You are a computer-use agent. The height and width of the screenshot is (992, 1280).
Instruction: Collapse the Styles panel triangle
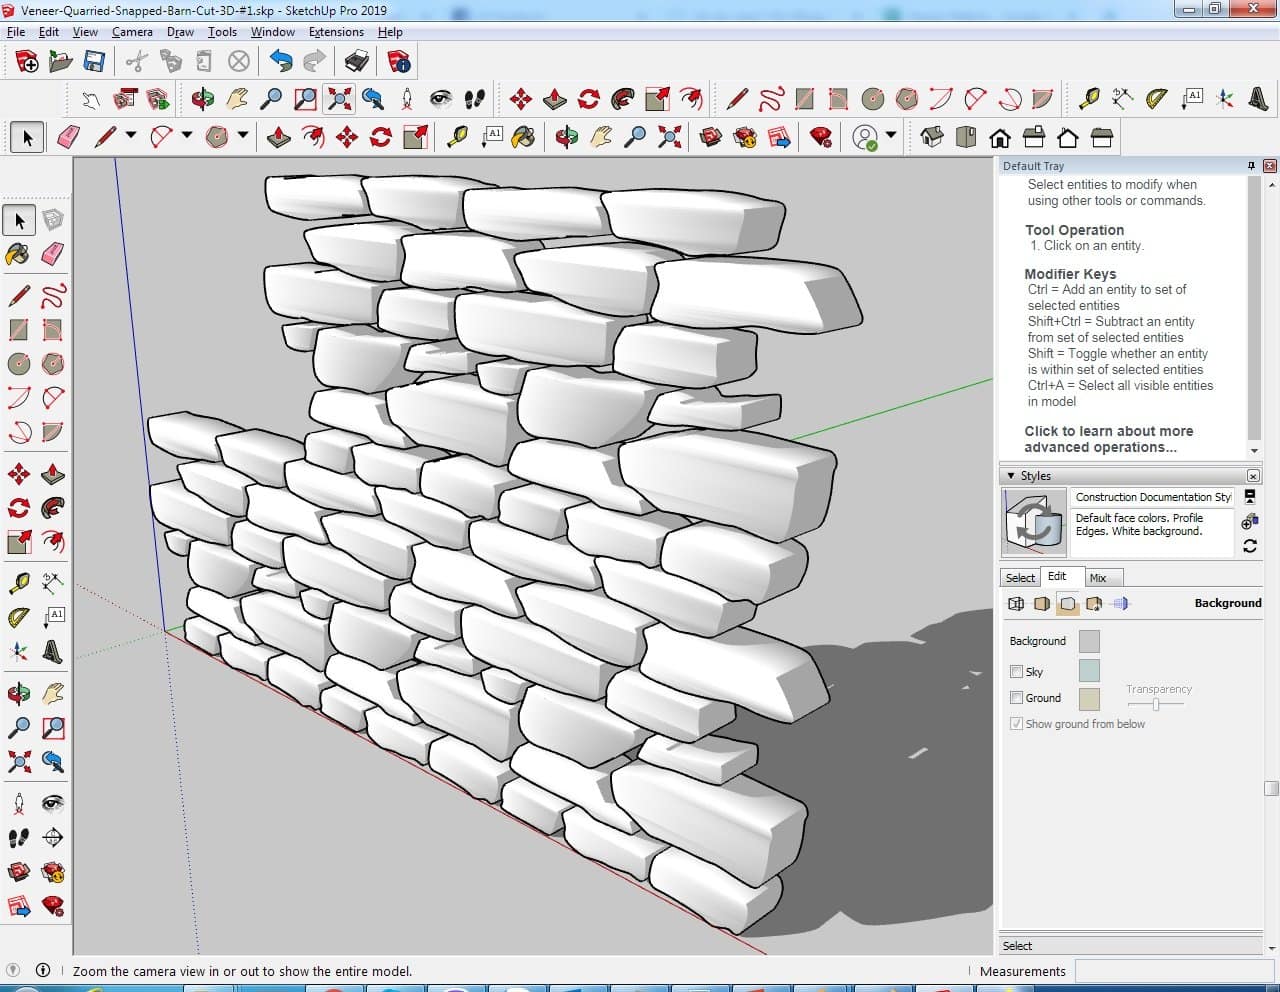point(1011,476)
